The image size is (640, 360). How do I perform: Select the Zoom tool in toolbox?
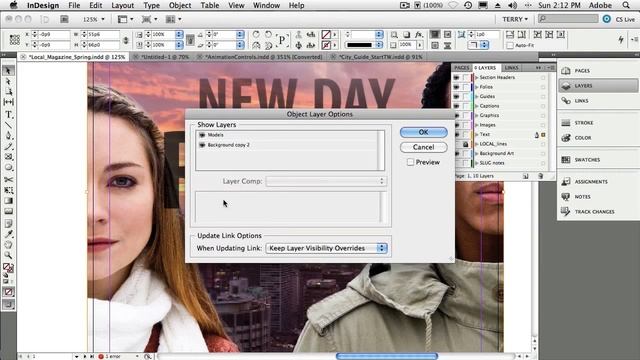click(x=8, y=256)
